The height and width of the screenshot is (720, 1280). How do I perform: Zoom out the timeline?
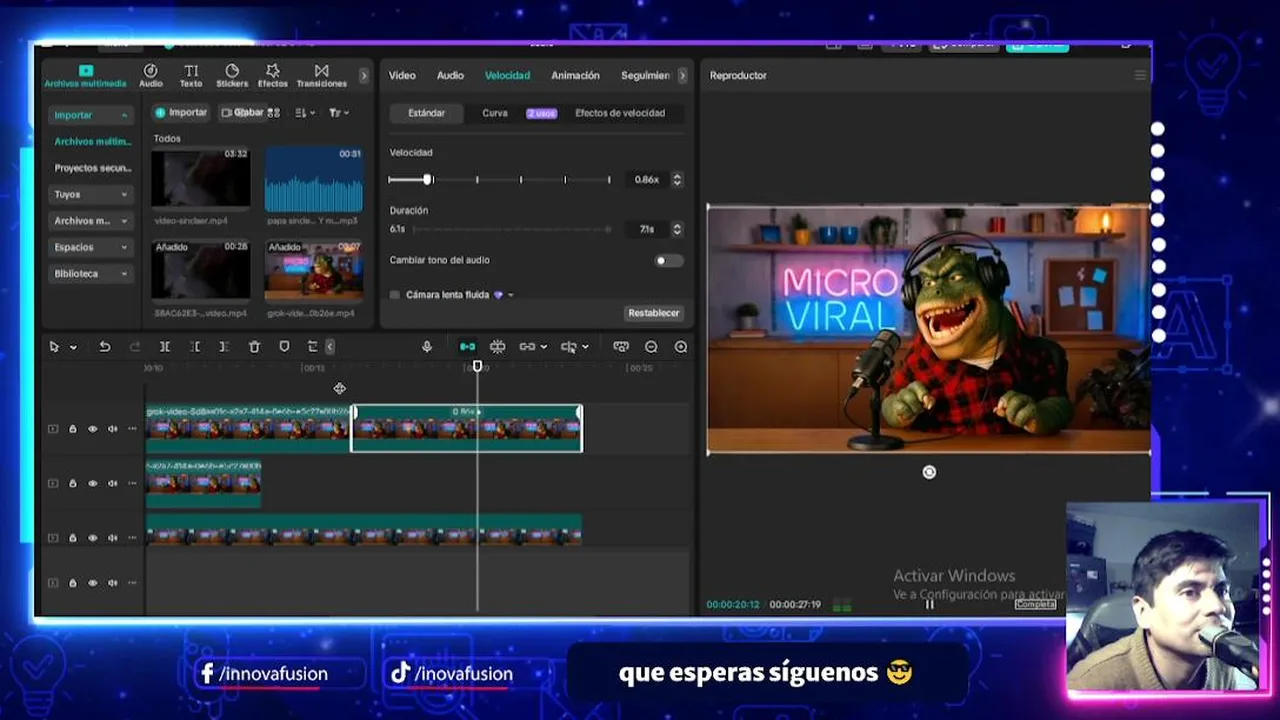point(651,347)
